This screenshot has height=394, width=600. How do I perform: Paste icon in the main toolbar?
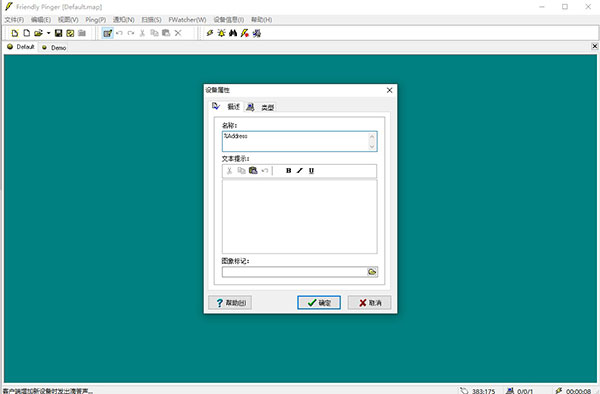point(166,33)
